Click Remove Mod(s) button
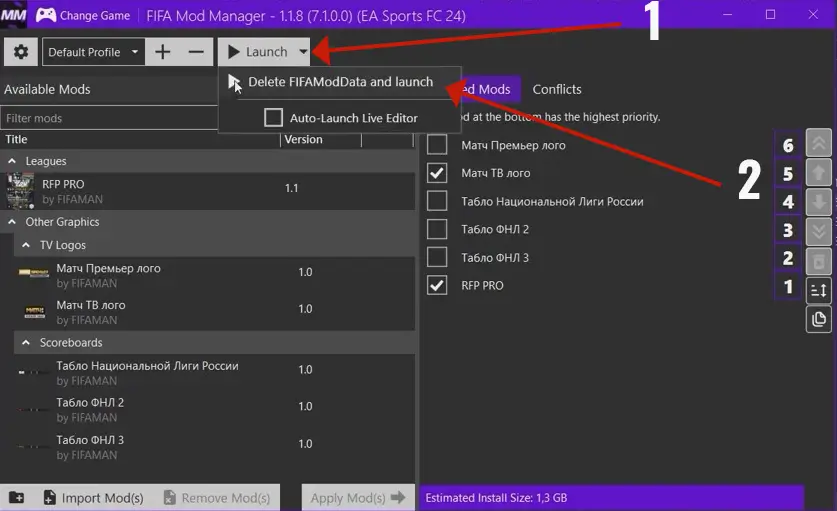 [217, 498]
